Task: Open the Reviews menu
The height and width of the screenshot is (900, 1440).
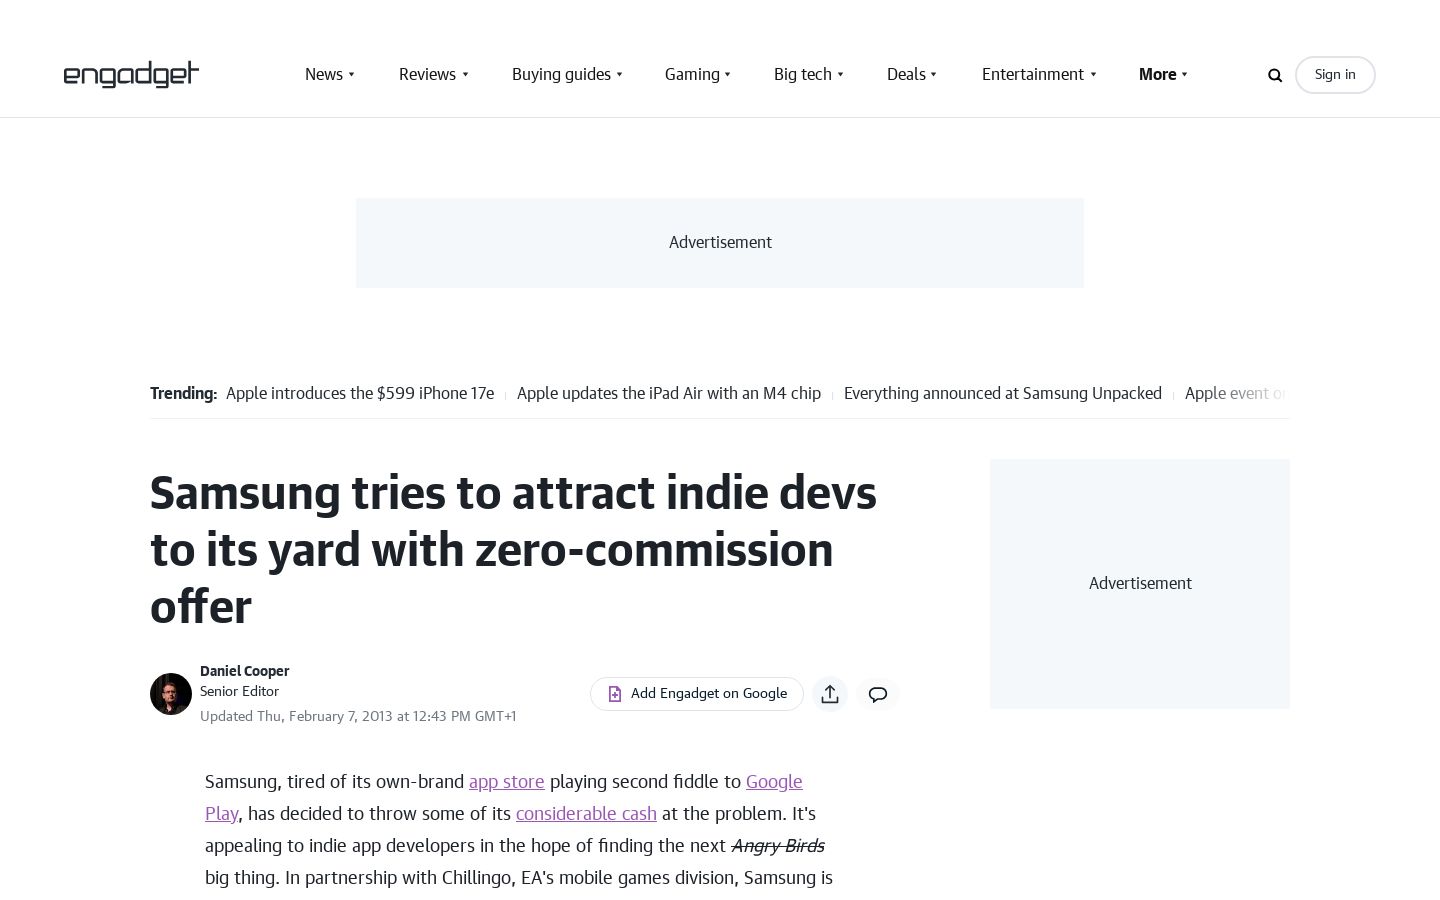Action: click(x=427, y=75)
